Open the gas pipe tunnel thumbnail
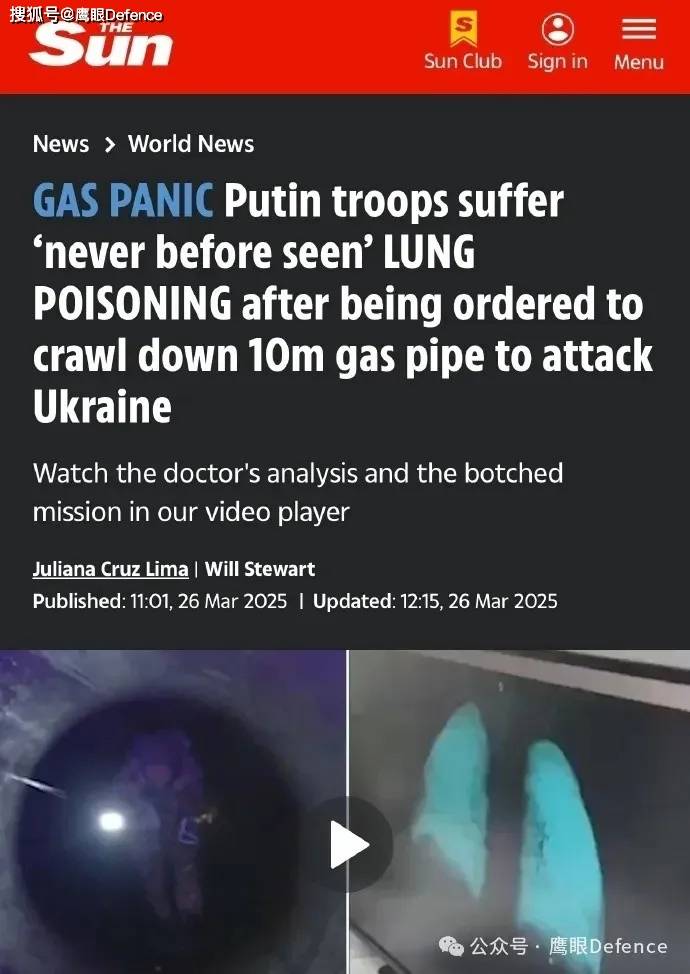Screen dimensions: 690x974 (173, 812)
